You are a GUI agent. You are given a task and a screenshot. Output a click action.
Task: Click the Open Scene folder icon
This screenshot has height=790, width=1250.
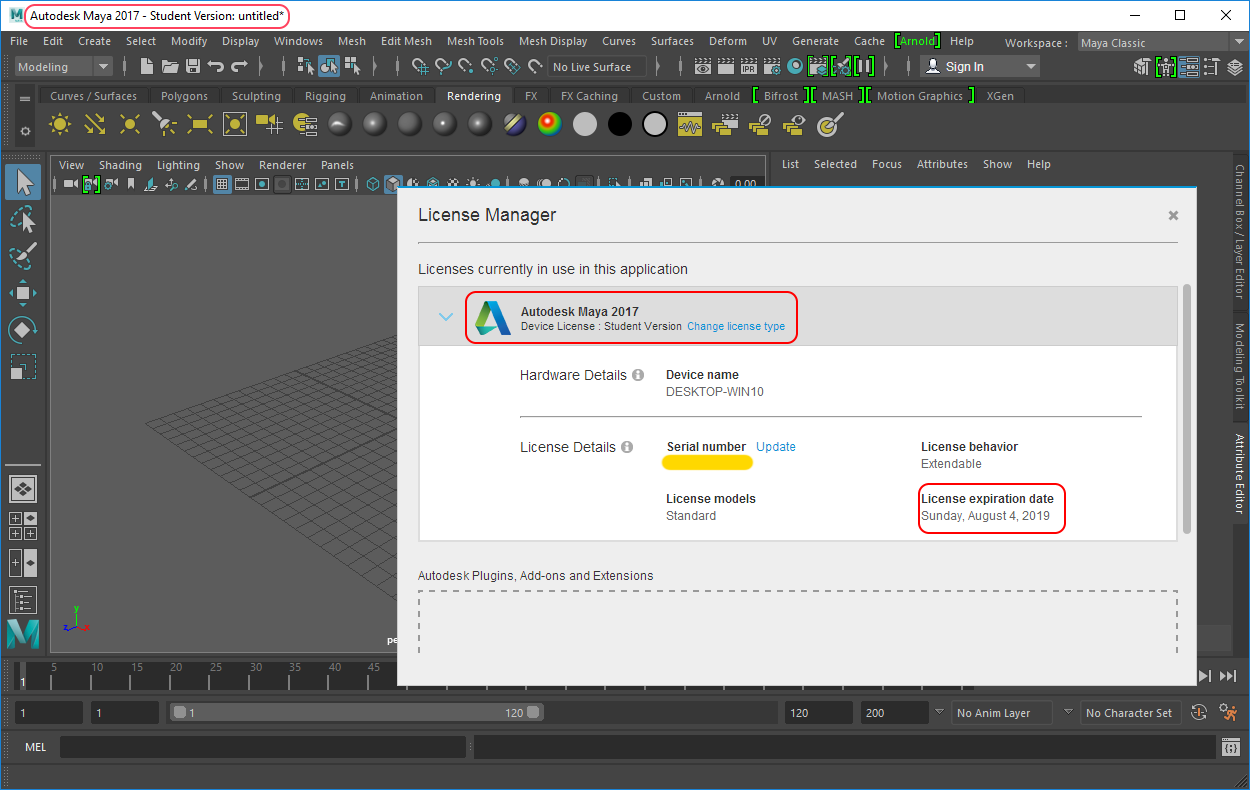point(170,67)
